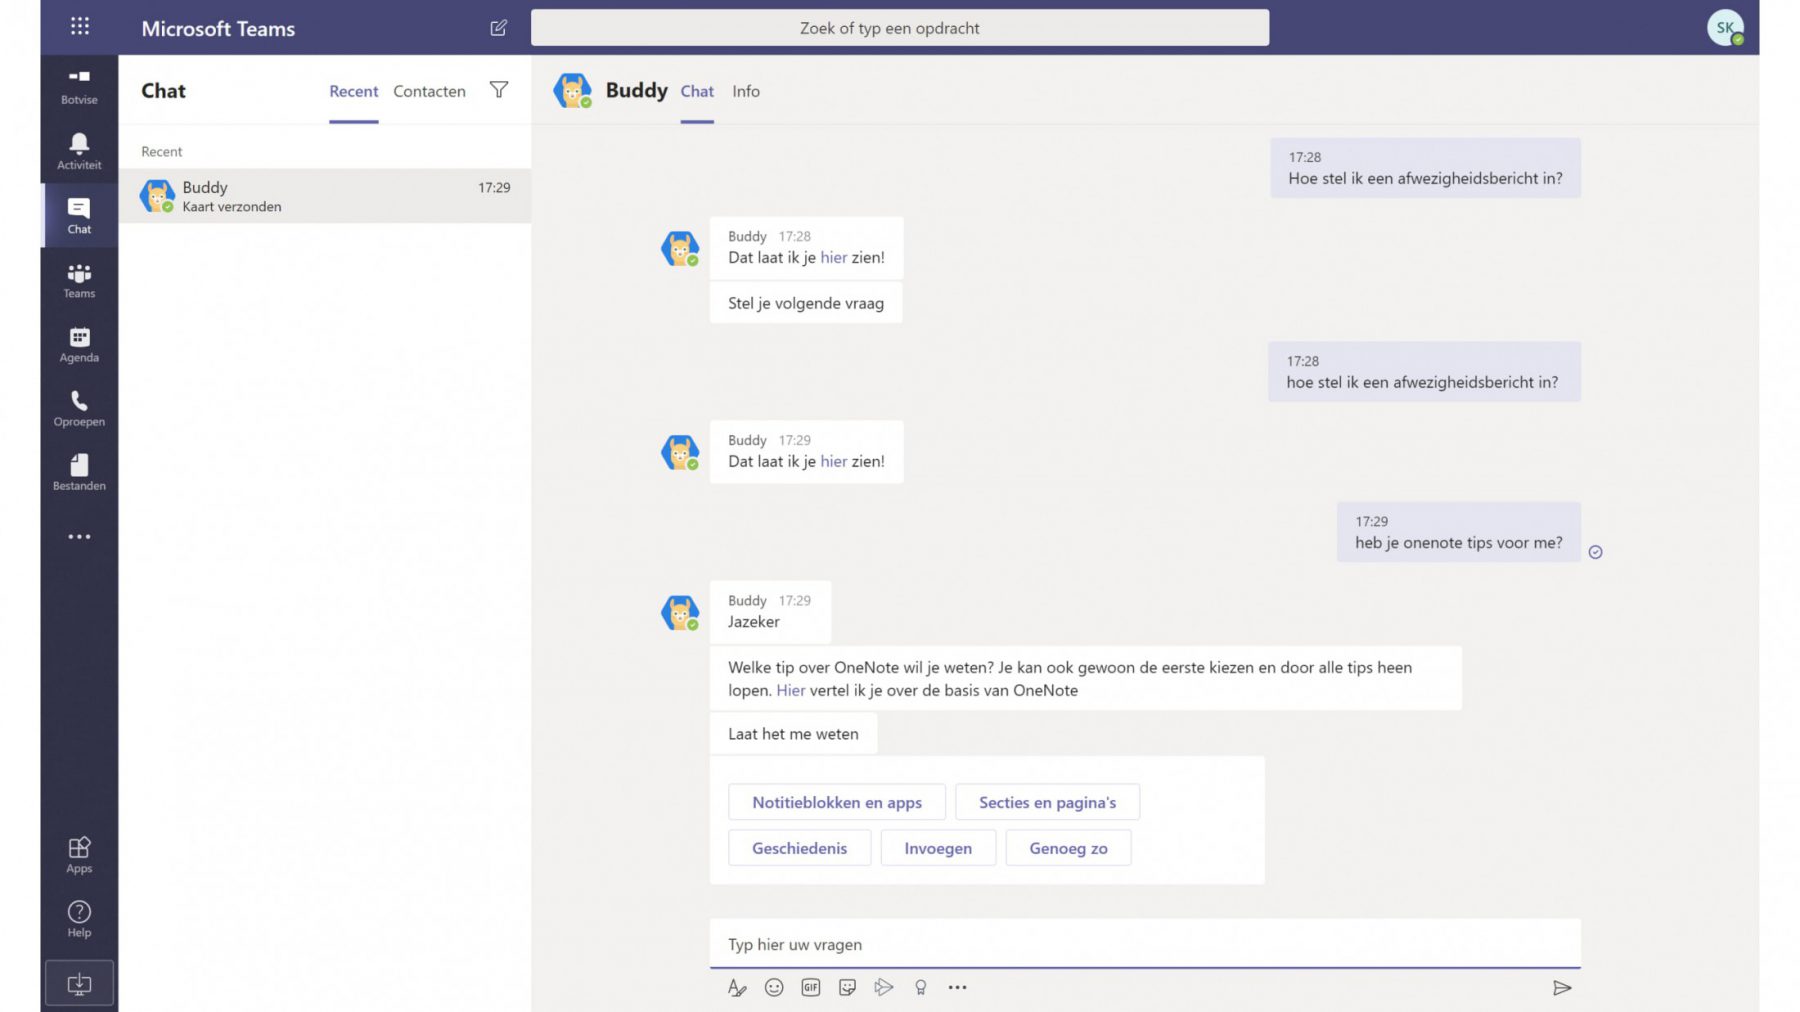Select Chat in the left sidebar
The height and width of the screenshot is (1012, 1800).
pos(79,215)
